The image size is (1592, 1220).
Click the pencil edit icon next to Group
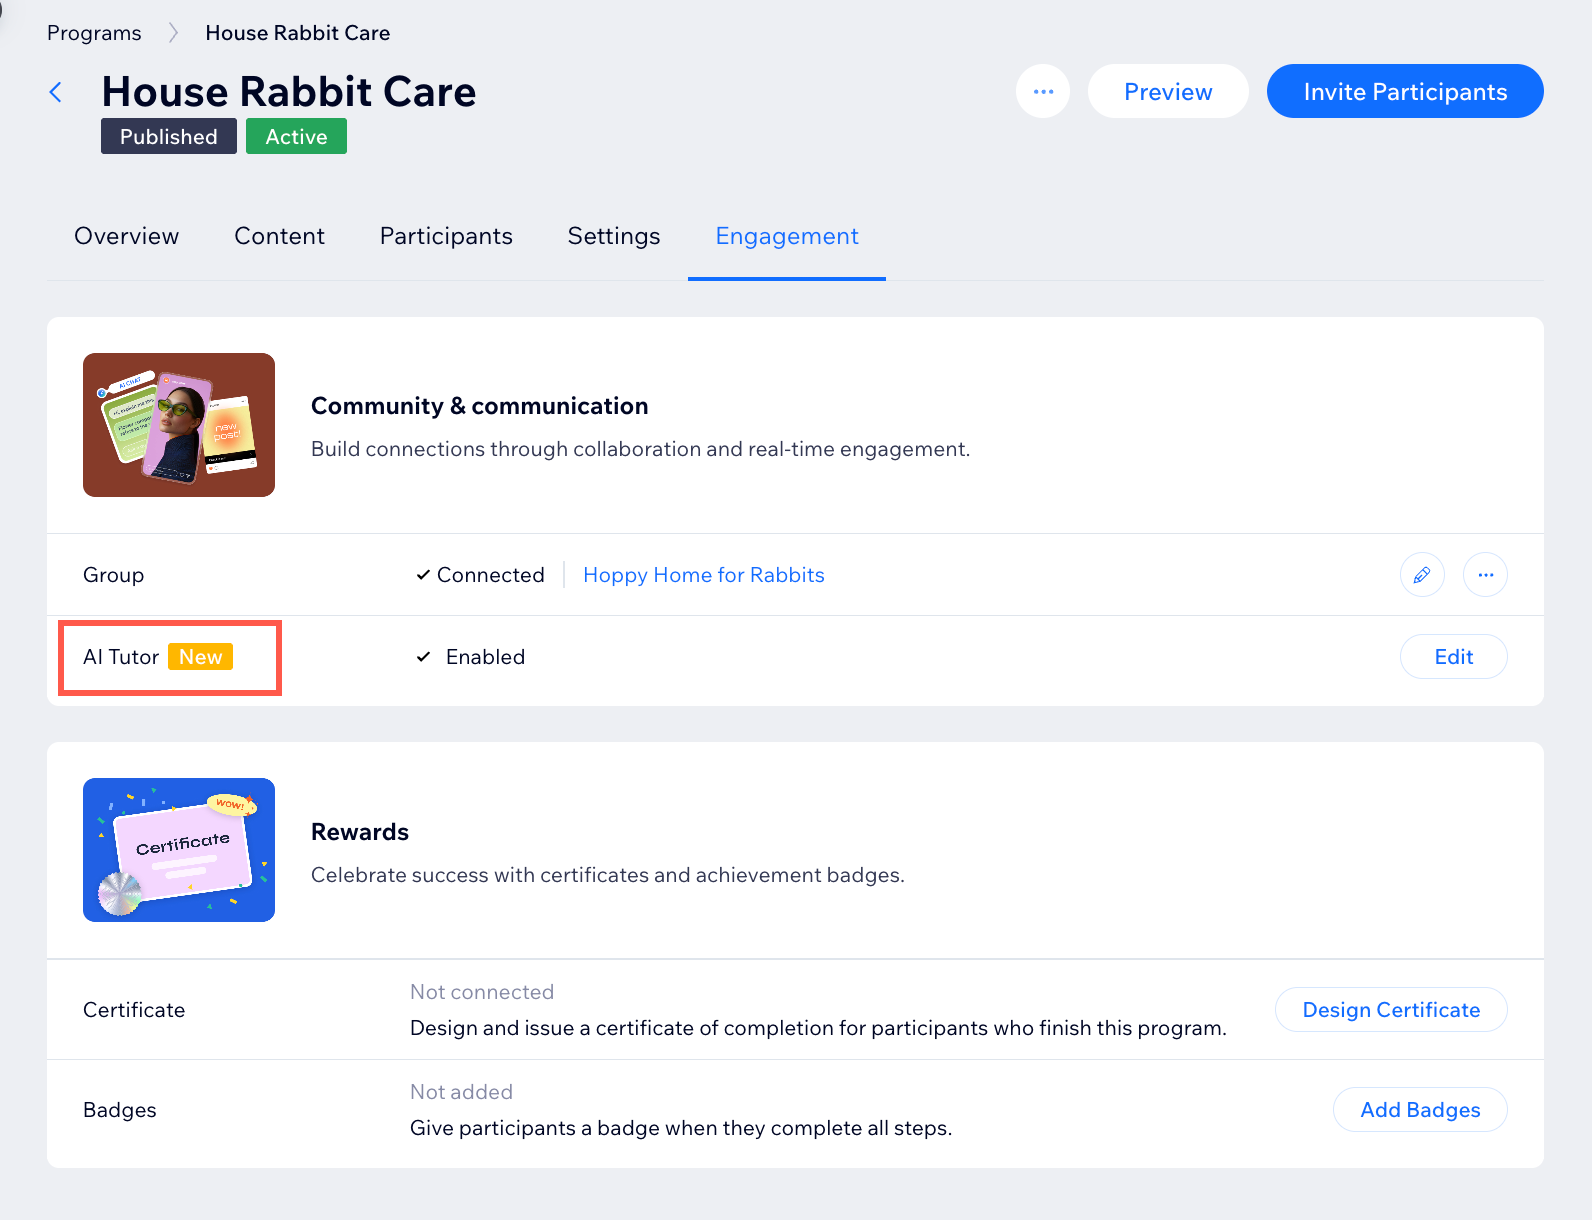click(x=1422, y=575)
